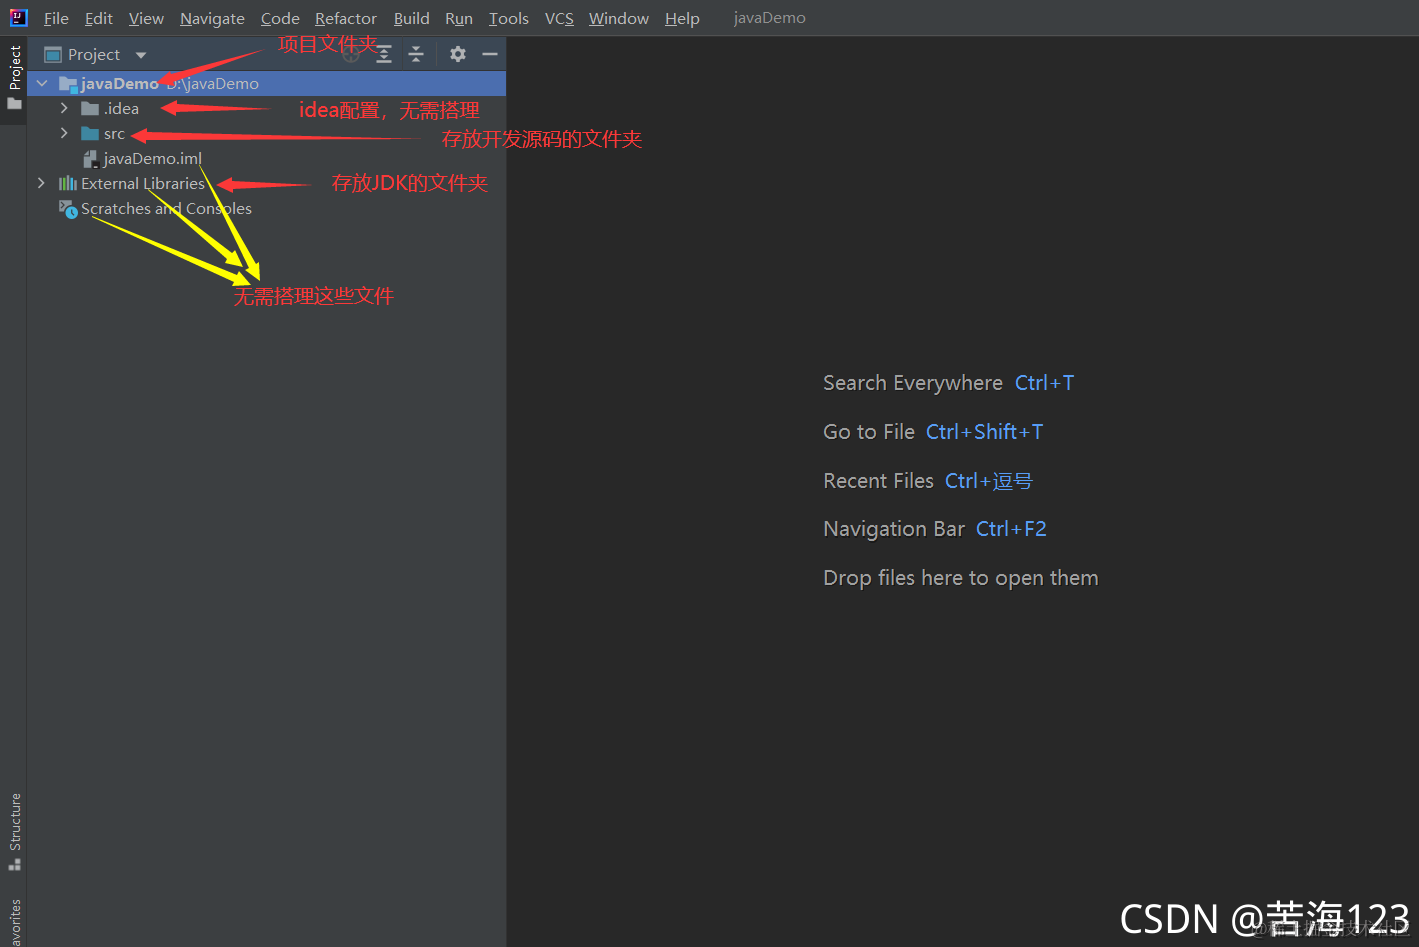Viewport: 1419px width, 947px height.
Task: Click the Navigation Bar Ctrl+F2 hint
Action: (x=935, y=529)
